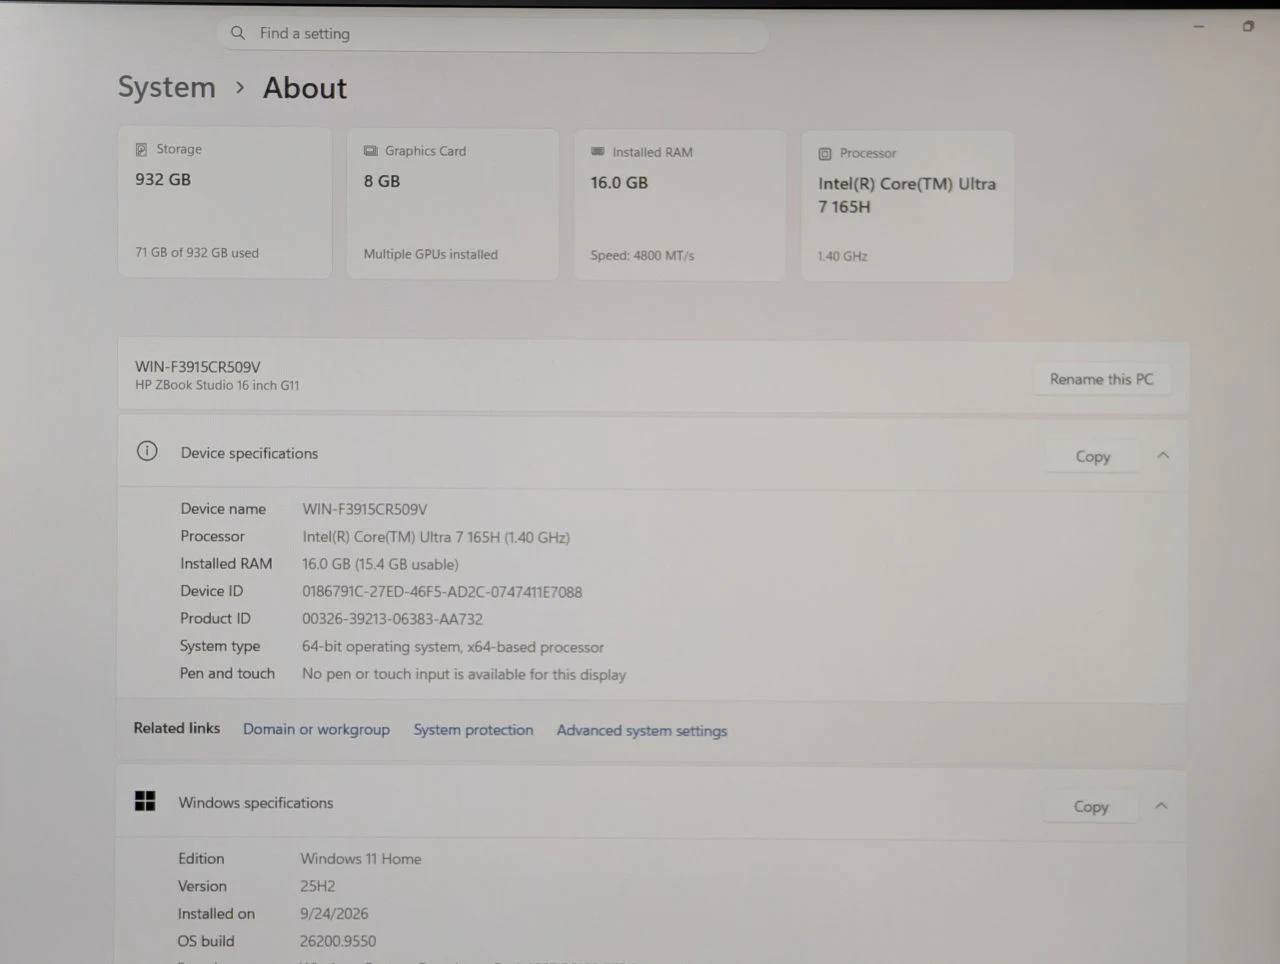Click the restore window button
The height and width of the screenshot is (964, 1280).
click(x=1248, y=26)
